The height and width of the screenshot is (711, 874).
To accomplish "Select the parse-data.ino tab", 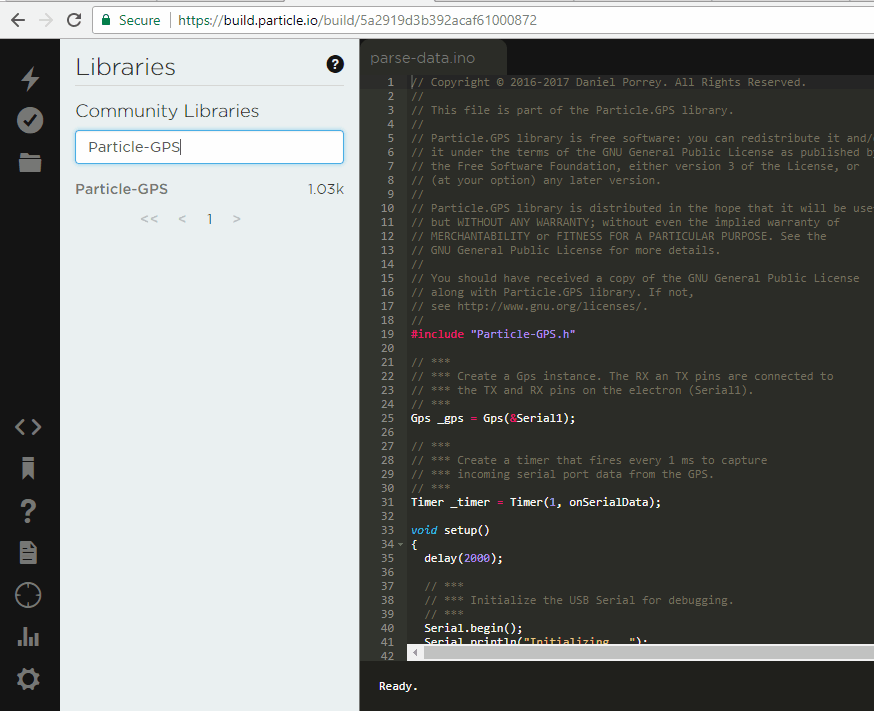I will click(423, 58).
